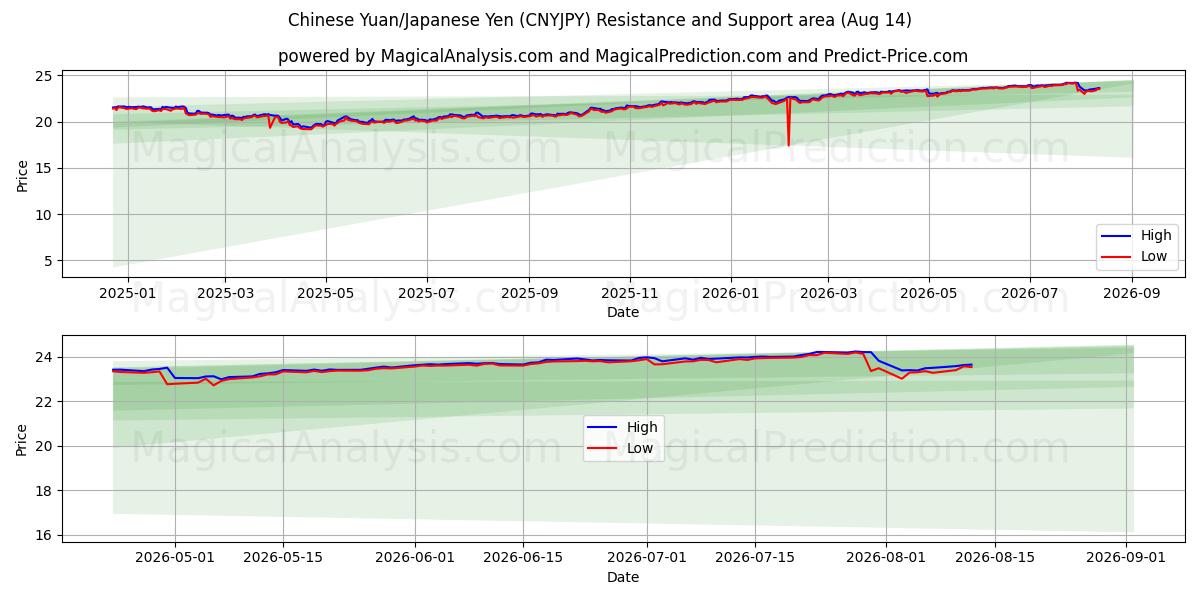This screenshot has width=1200, height=600.
Task: Click the 2026-07-15 date label
Action: 754,559
